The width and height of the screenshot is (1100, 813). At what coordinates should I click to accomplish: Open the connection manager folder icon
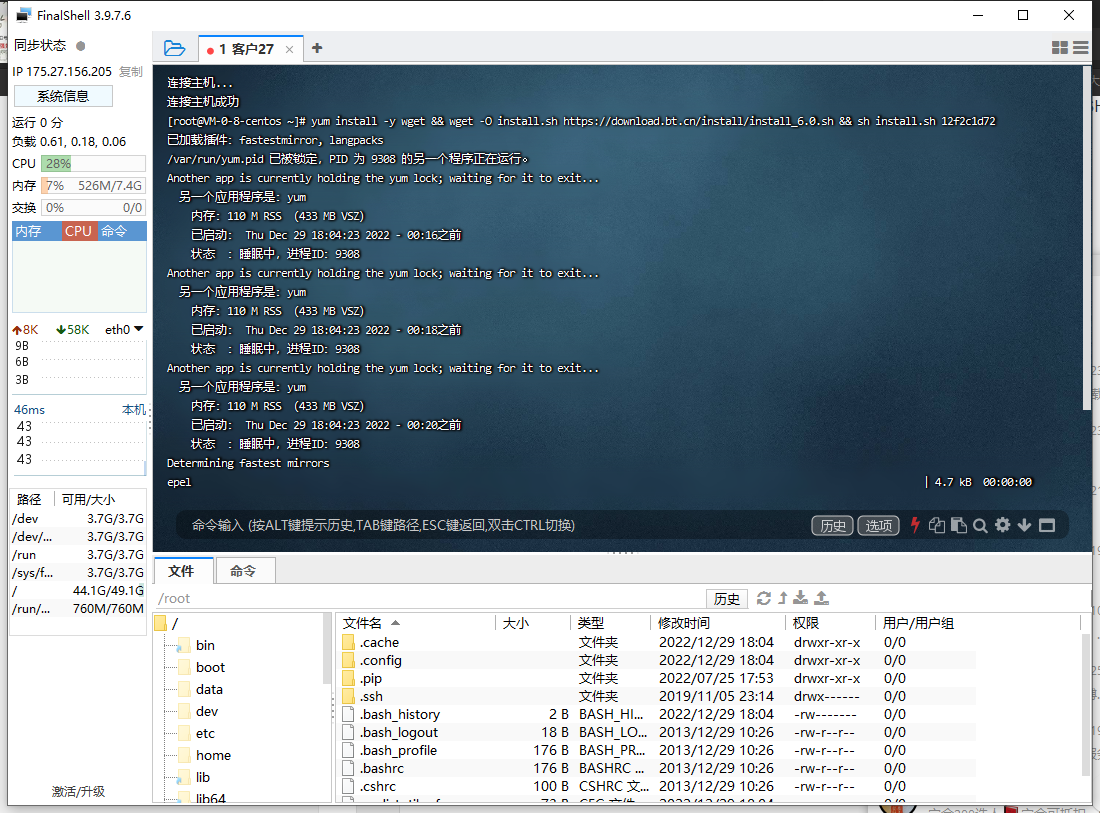click(174, 48)
